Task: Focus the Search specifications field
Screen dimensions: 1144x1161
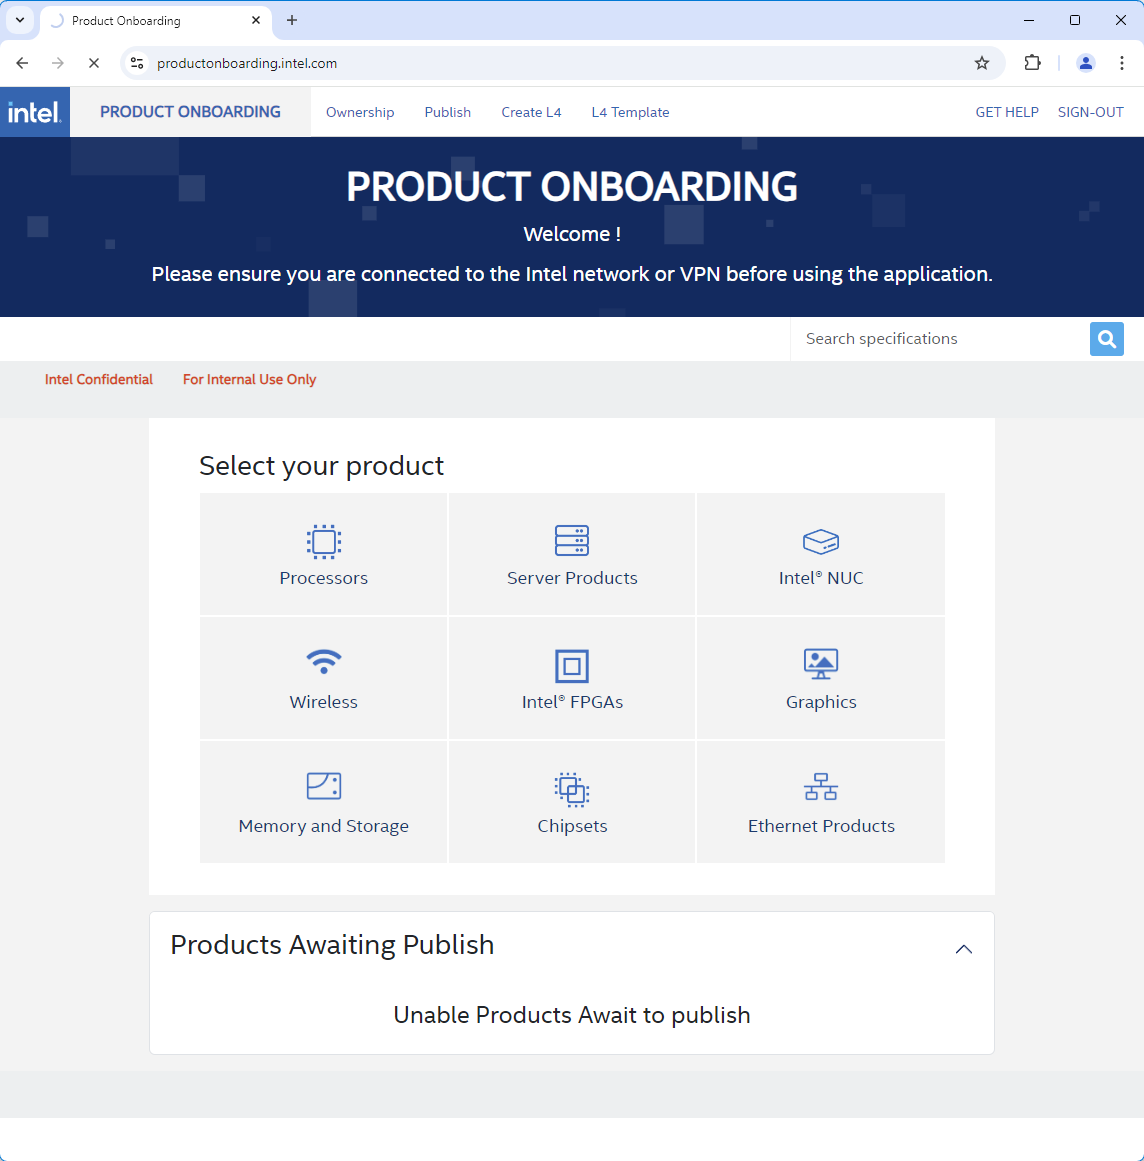Action: pos(940,339)
